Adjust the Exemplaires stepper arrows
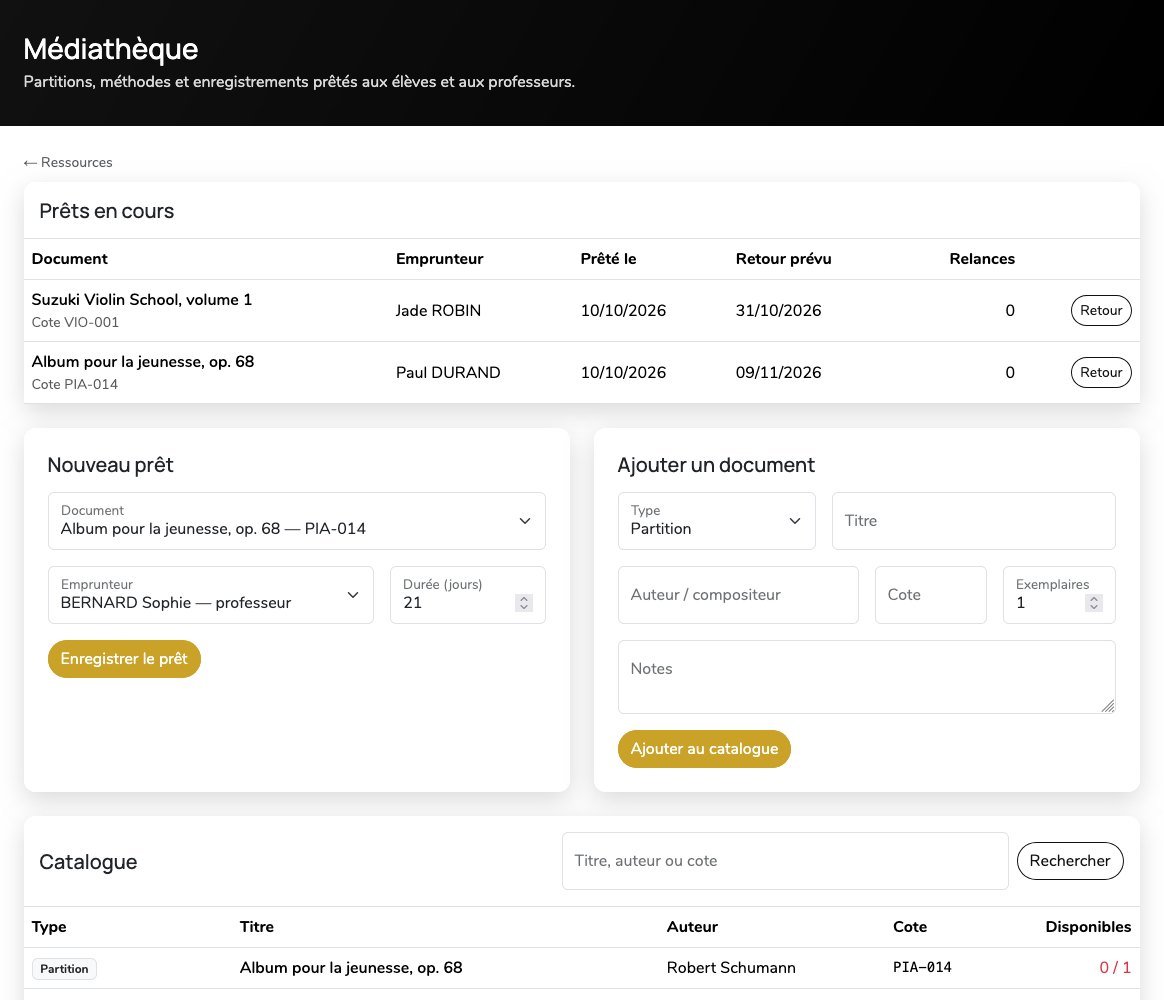1164x1000 pixels. tap(1093, 603)
